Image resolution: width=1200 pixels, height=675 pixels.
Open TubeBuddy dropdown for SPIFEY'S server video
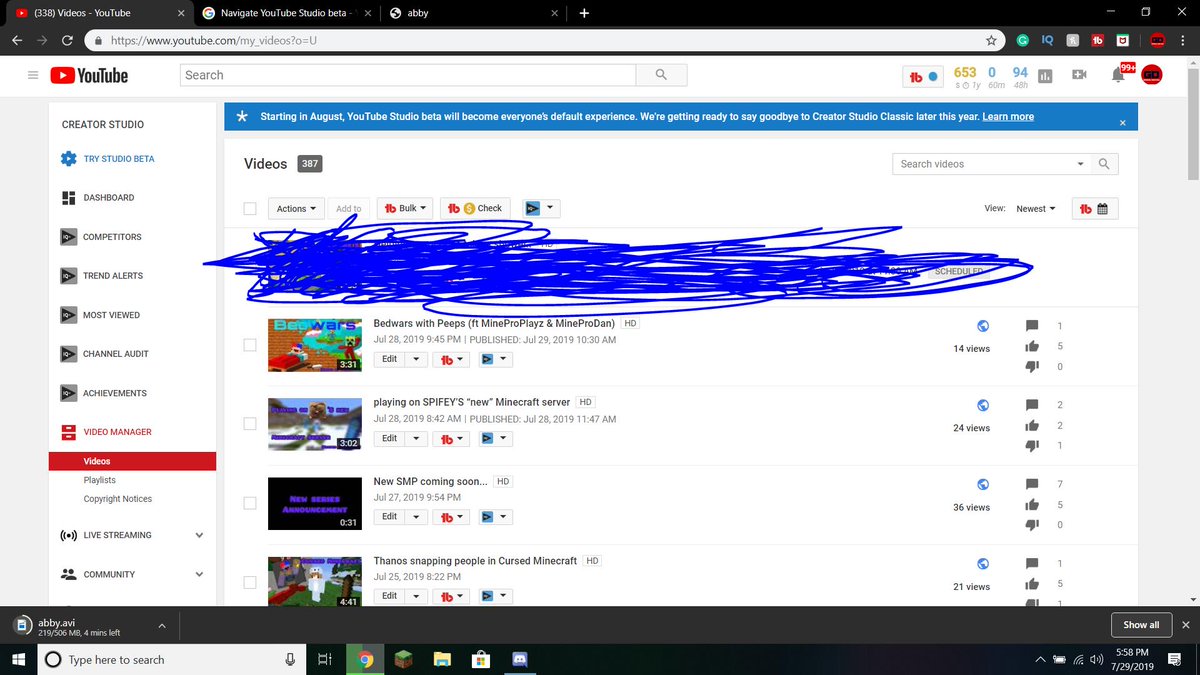coord(453,438)
